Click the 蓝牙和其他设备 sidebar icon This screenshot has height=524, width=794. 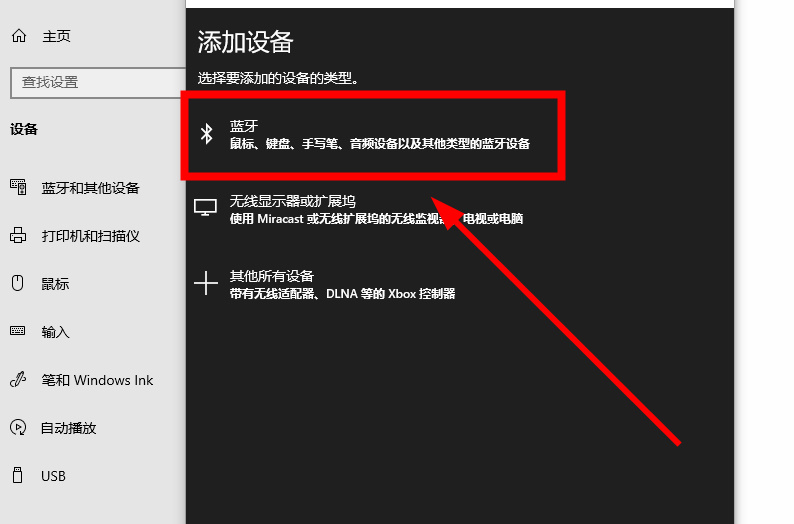pyautogui.click(x=18, y=187)
